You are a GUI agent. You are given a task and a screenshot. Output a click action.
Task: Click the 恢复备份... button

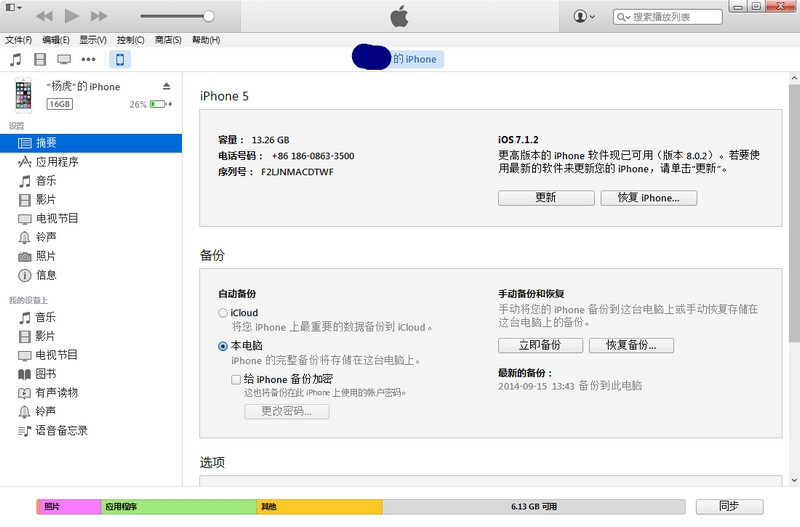[x=631, y=345]
